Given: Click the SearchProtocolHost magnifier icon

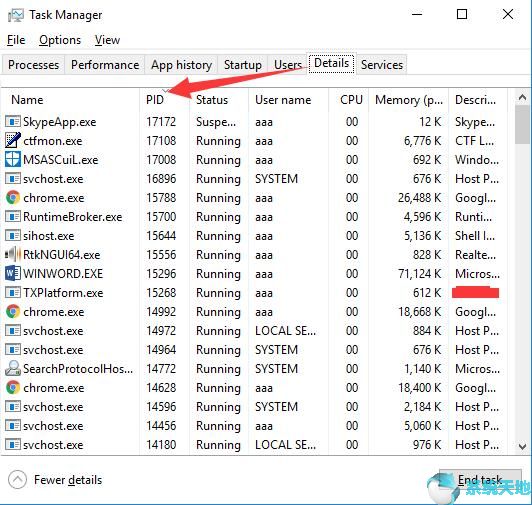Looking at the screenshot, I should point(13,368).
